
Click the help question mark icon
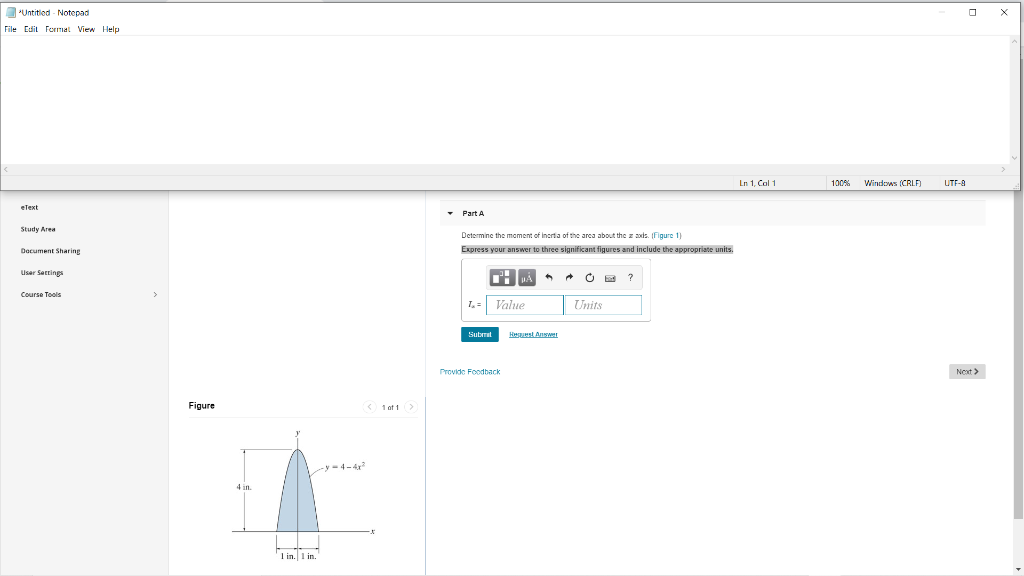(x=630, y=278)
